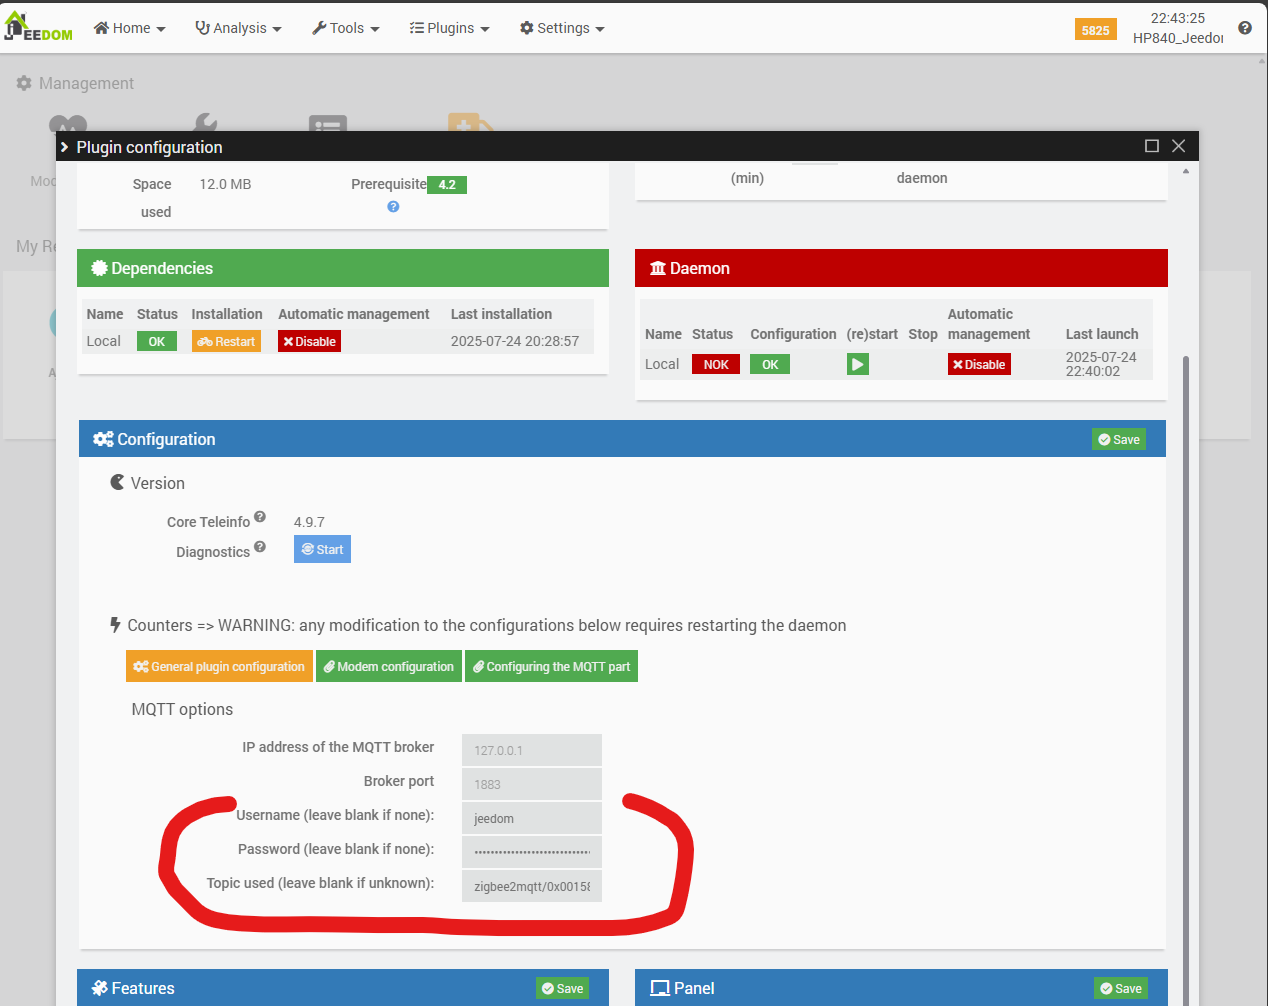The height and width of the screenshot is (1006, 1268).
Task: Maximize the Plugin configuration dialog
Action: (x=1151, y=146)
